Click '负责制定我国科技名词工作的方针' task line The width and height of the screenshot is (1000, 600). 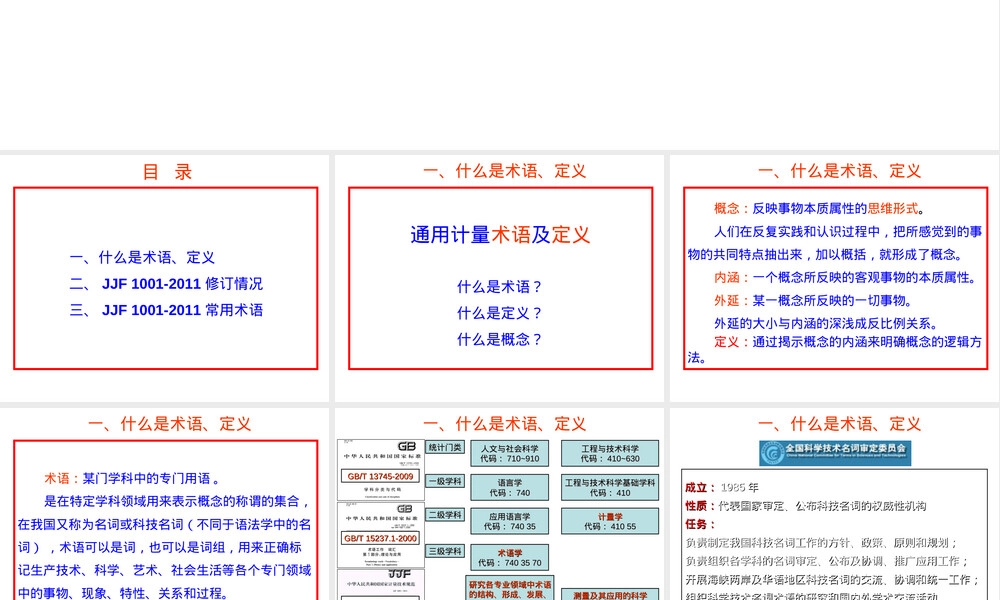(821, 543)
